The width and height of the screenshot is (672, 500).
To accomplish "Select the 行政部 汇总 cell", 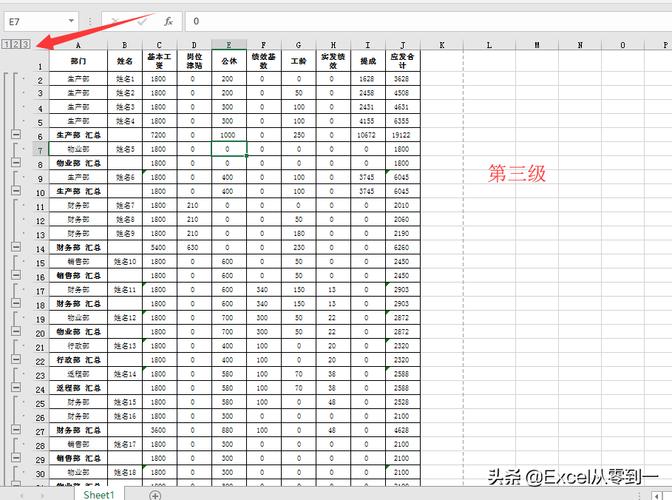I will (x=78, y=359).
